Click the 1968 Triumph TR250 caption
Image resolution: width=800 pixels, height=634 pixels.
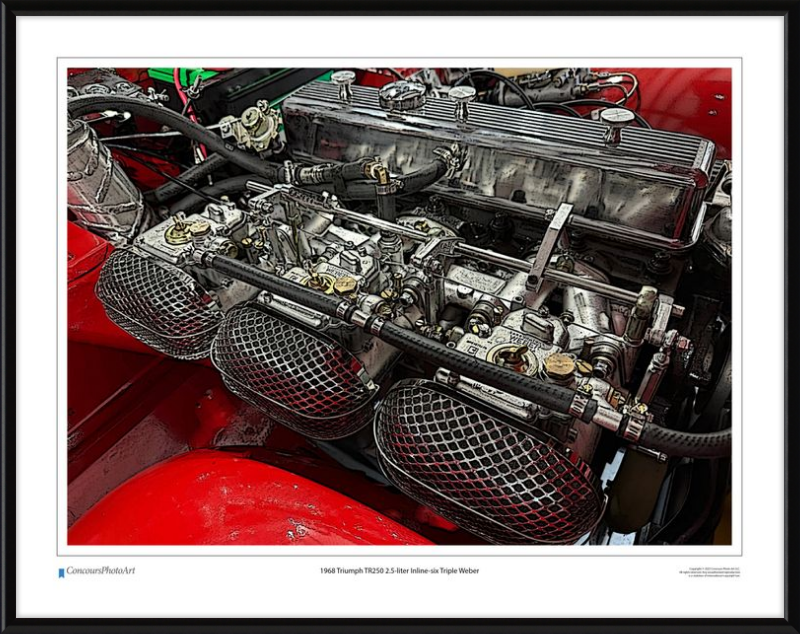coord(399,571)
